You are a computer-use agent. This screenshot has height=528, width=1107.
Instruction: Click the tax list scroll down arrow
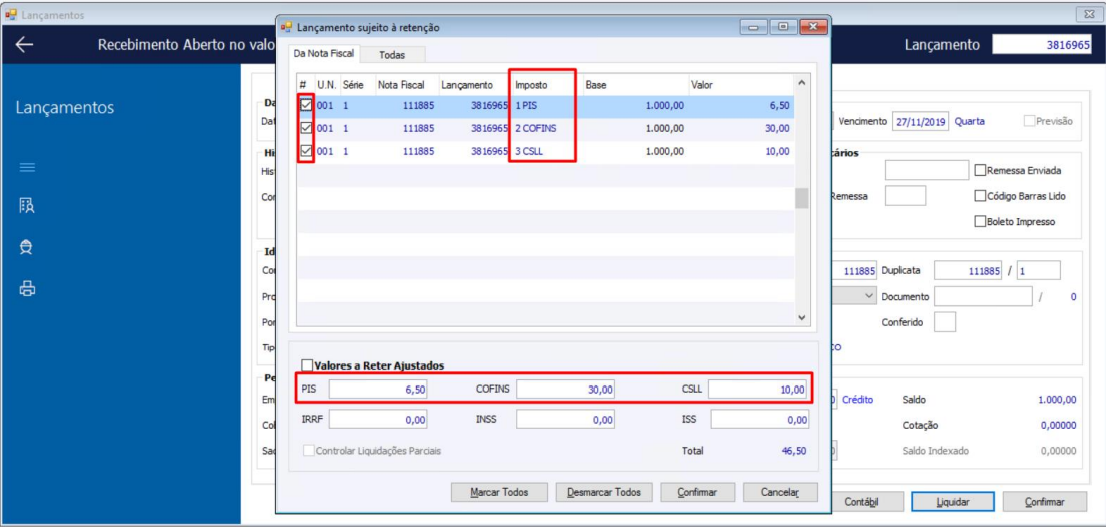point(801,318)
